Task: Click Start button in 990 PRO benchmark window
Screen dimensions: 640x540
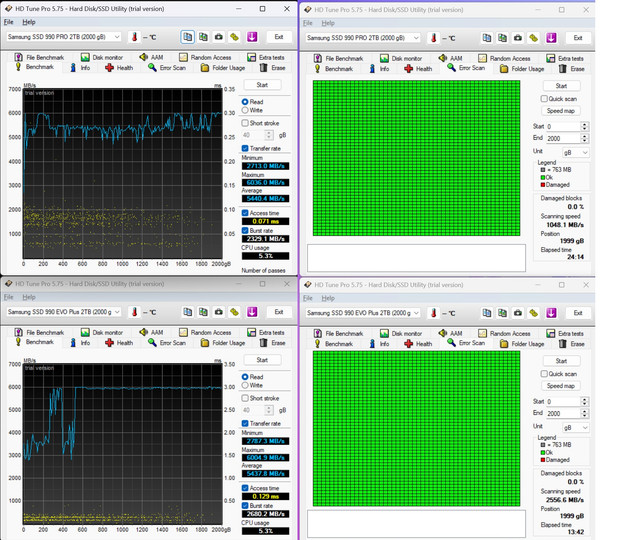Action: [x=262, y=85]
